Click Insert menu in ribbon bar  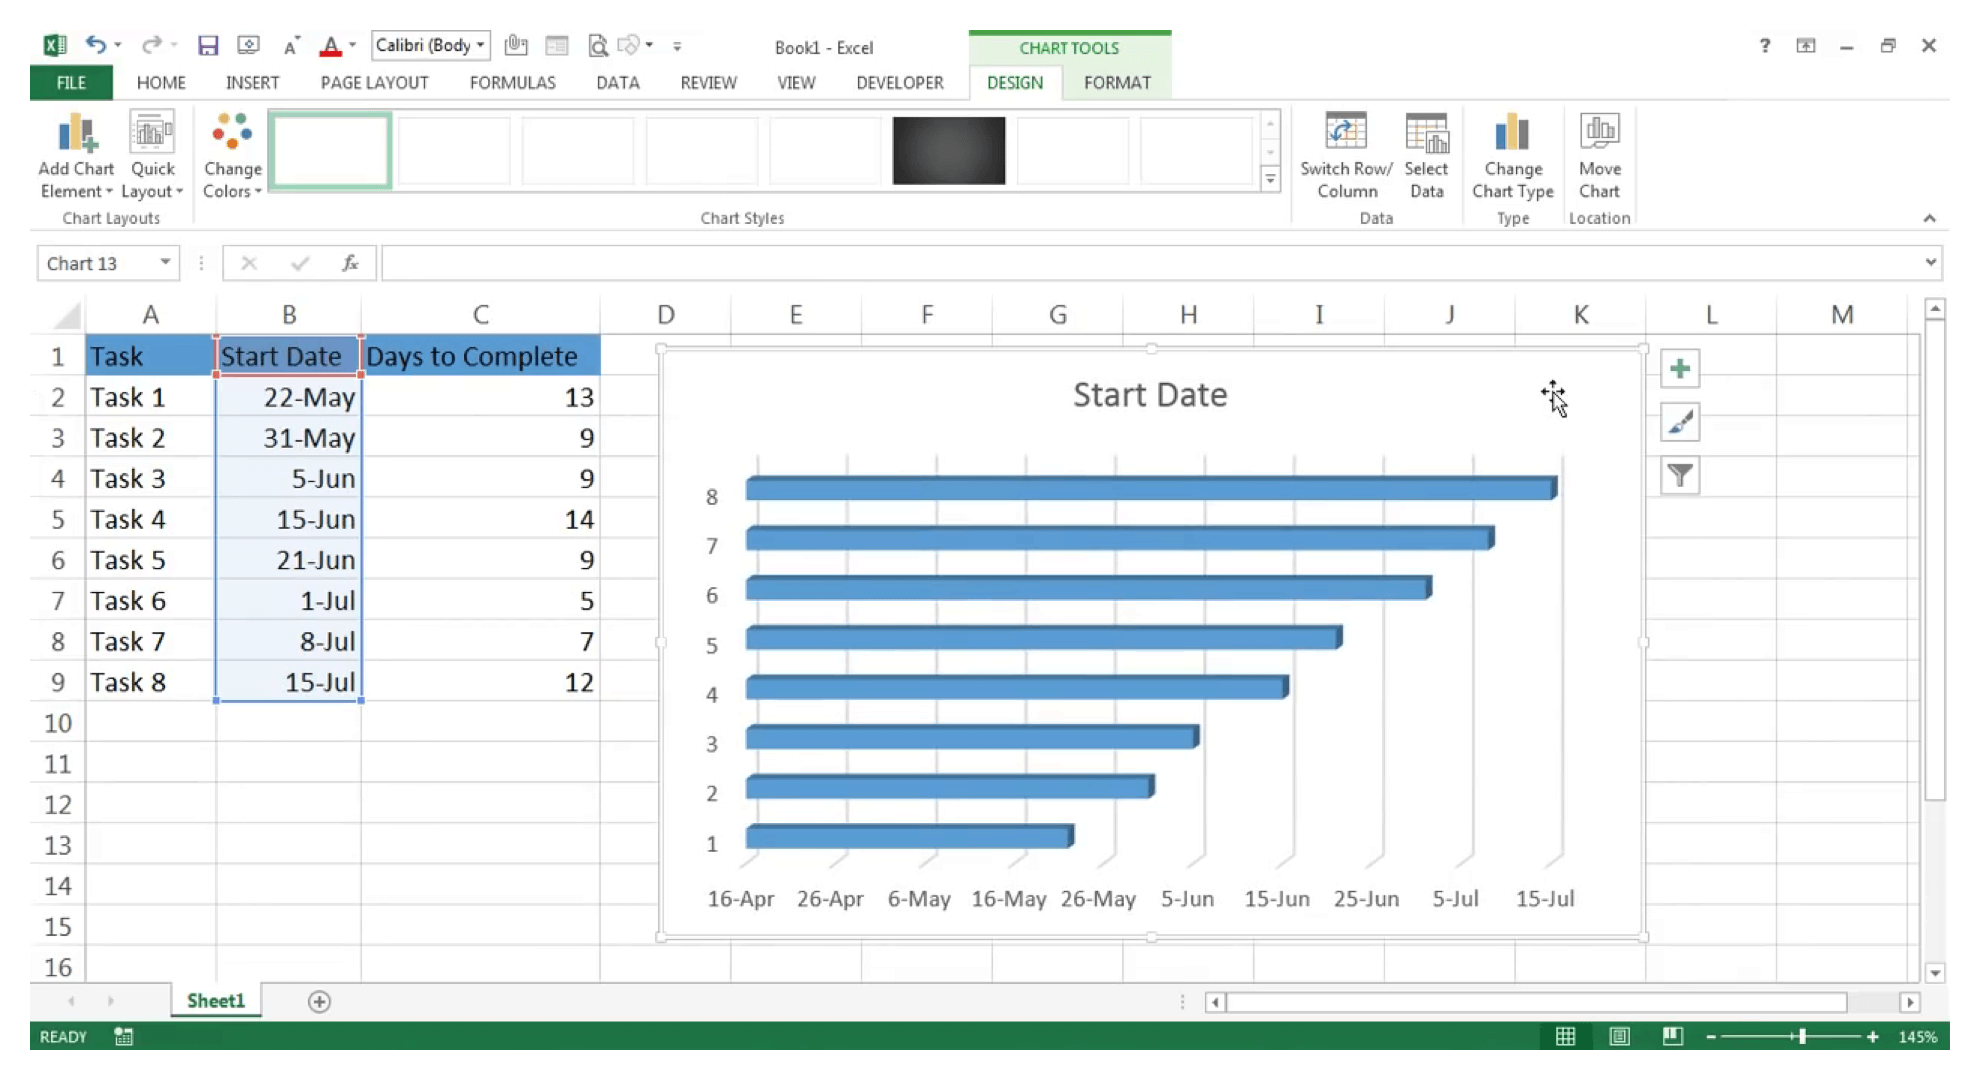pos(253,82)
